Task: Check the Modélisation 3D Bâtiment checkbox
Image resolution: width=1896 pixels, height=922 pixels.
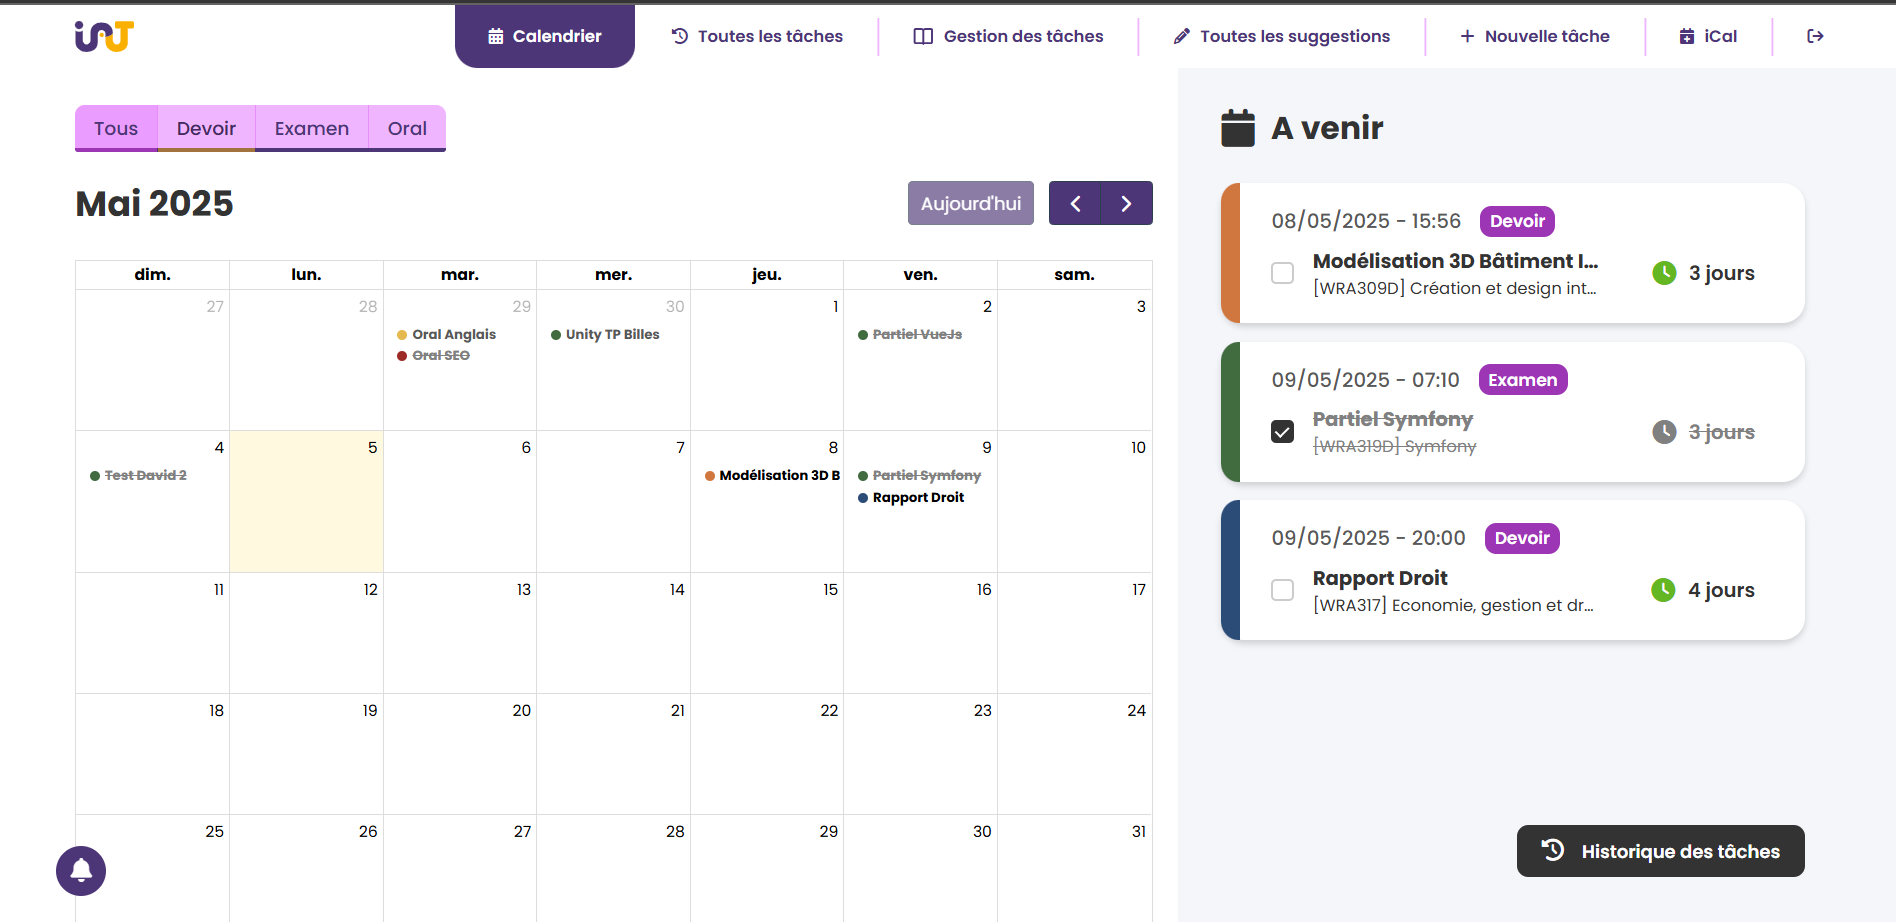Action: (1282, 273)
